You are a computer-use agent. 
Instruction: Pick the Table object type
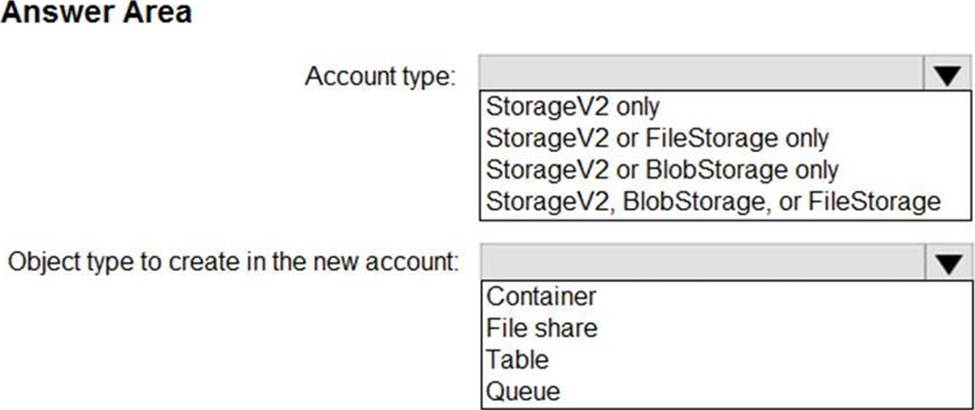(517, 359)
